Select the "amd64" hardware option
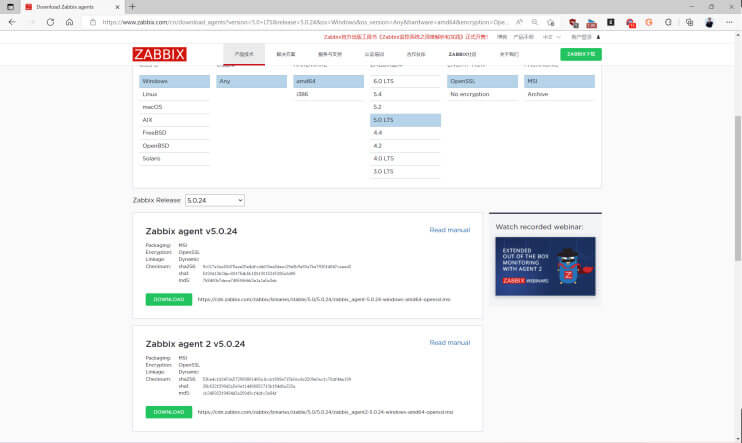742x443 pixels. [x=328, y=81]
